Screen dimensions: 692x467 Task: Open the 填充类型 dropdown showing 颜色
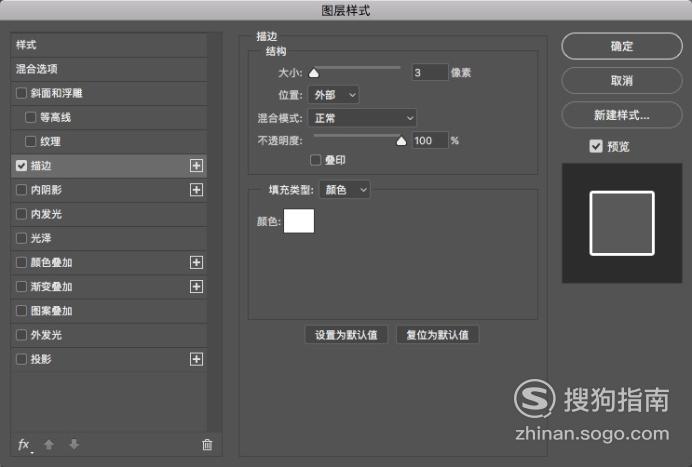[x=345, y=190]
